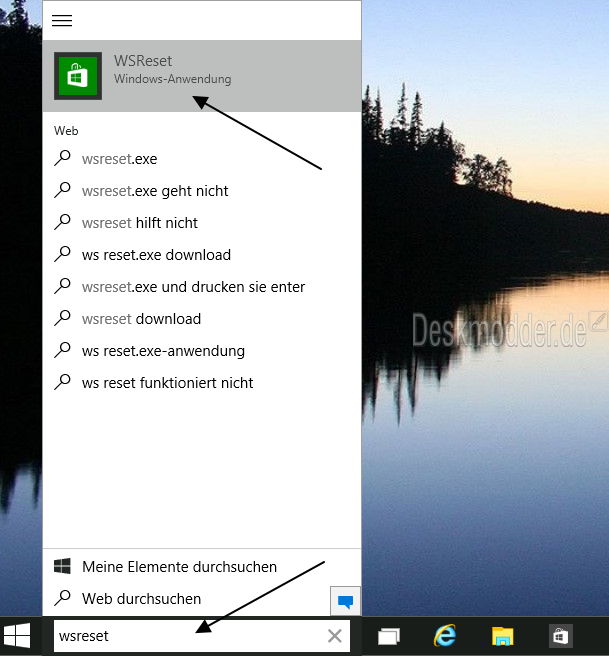Launch the WSReset Windows-Anwendung result
The width and height of the screenshot is (609, 656).
click(x=202, y=76)
